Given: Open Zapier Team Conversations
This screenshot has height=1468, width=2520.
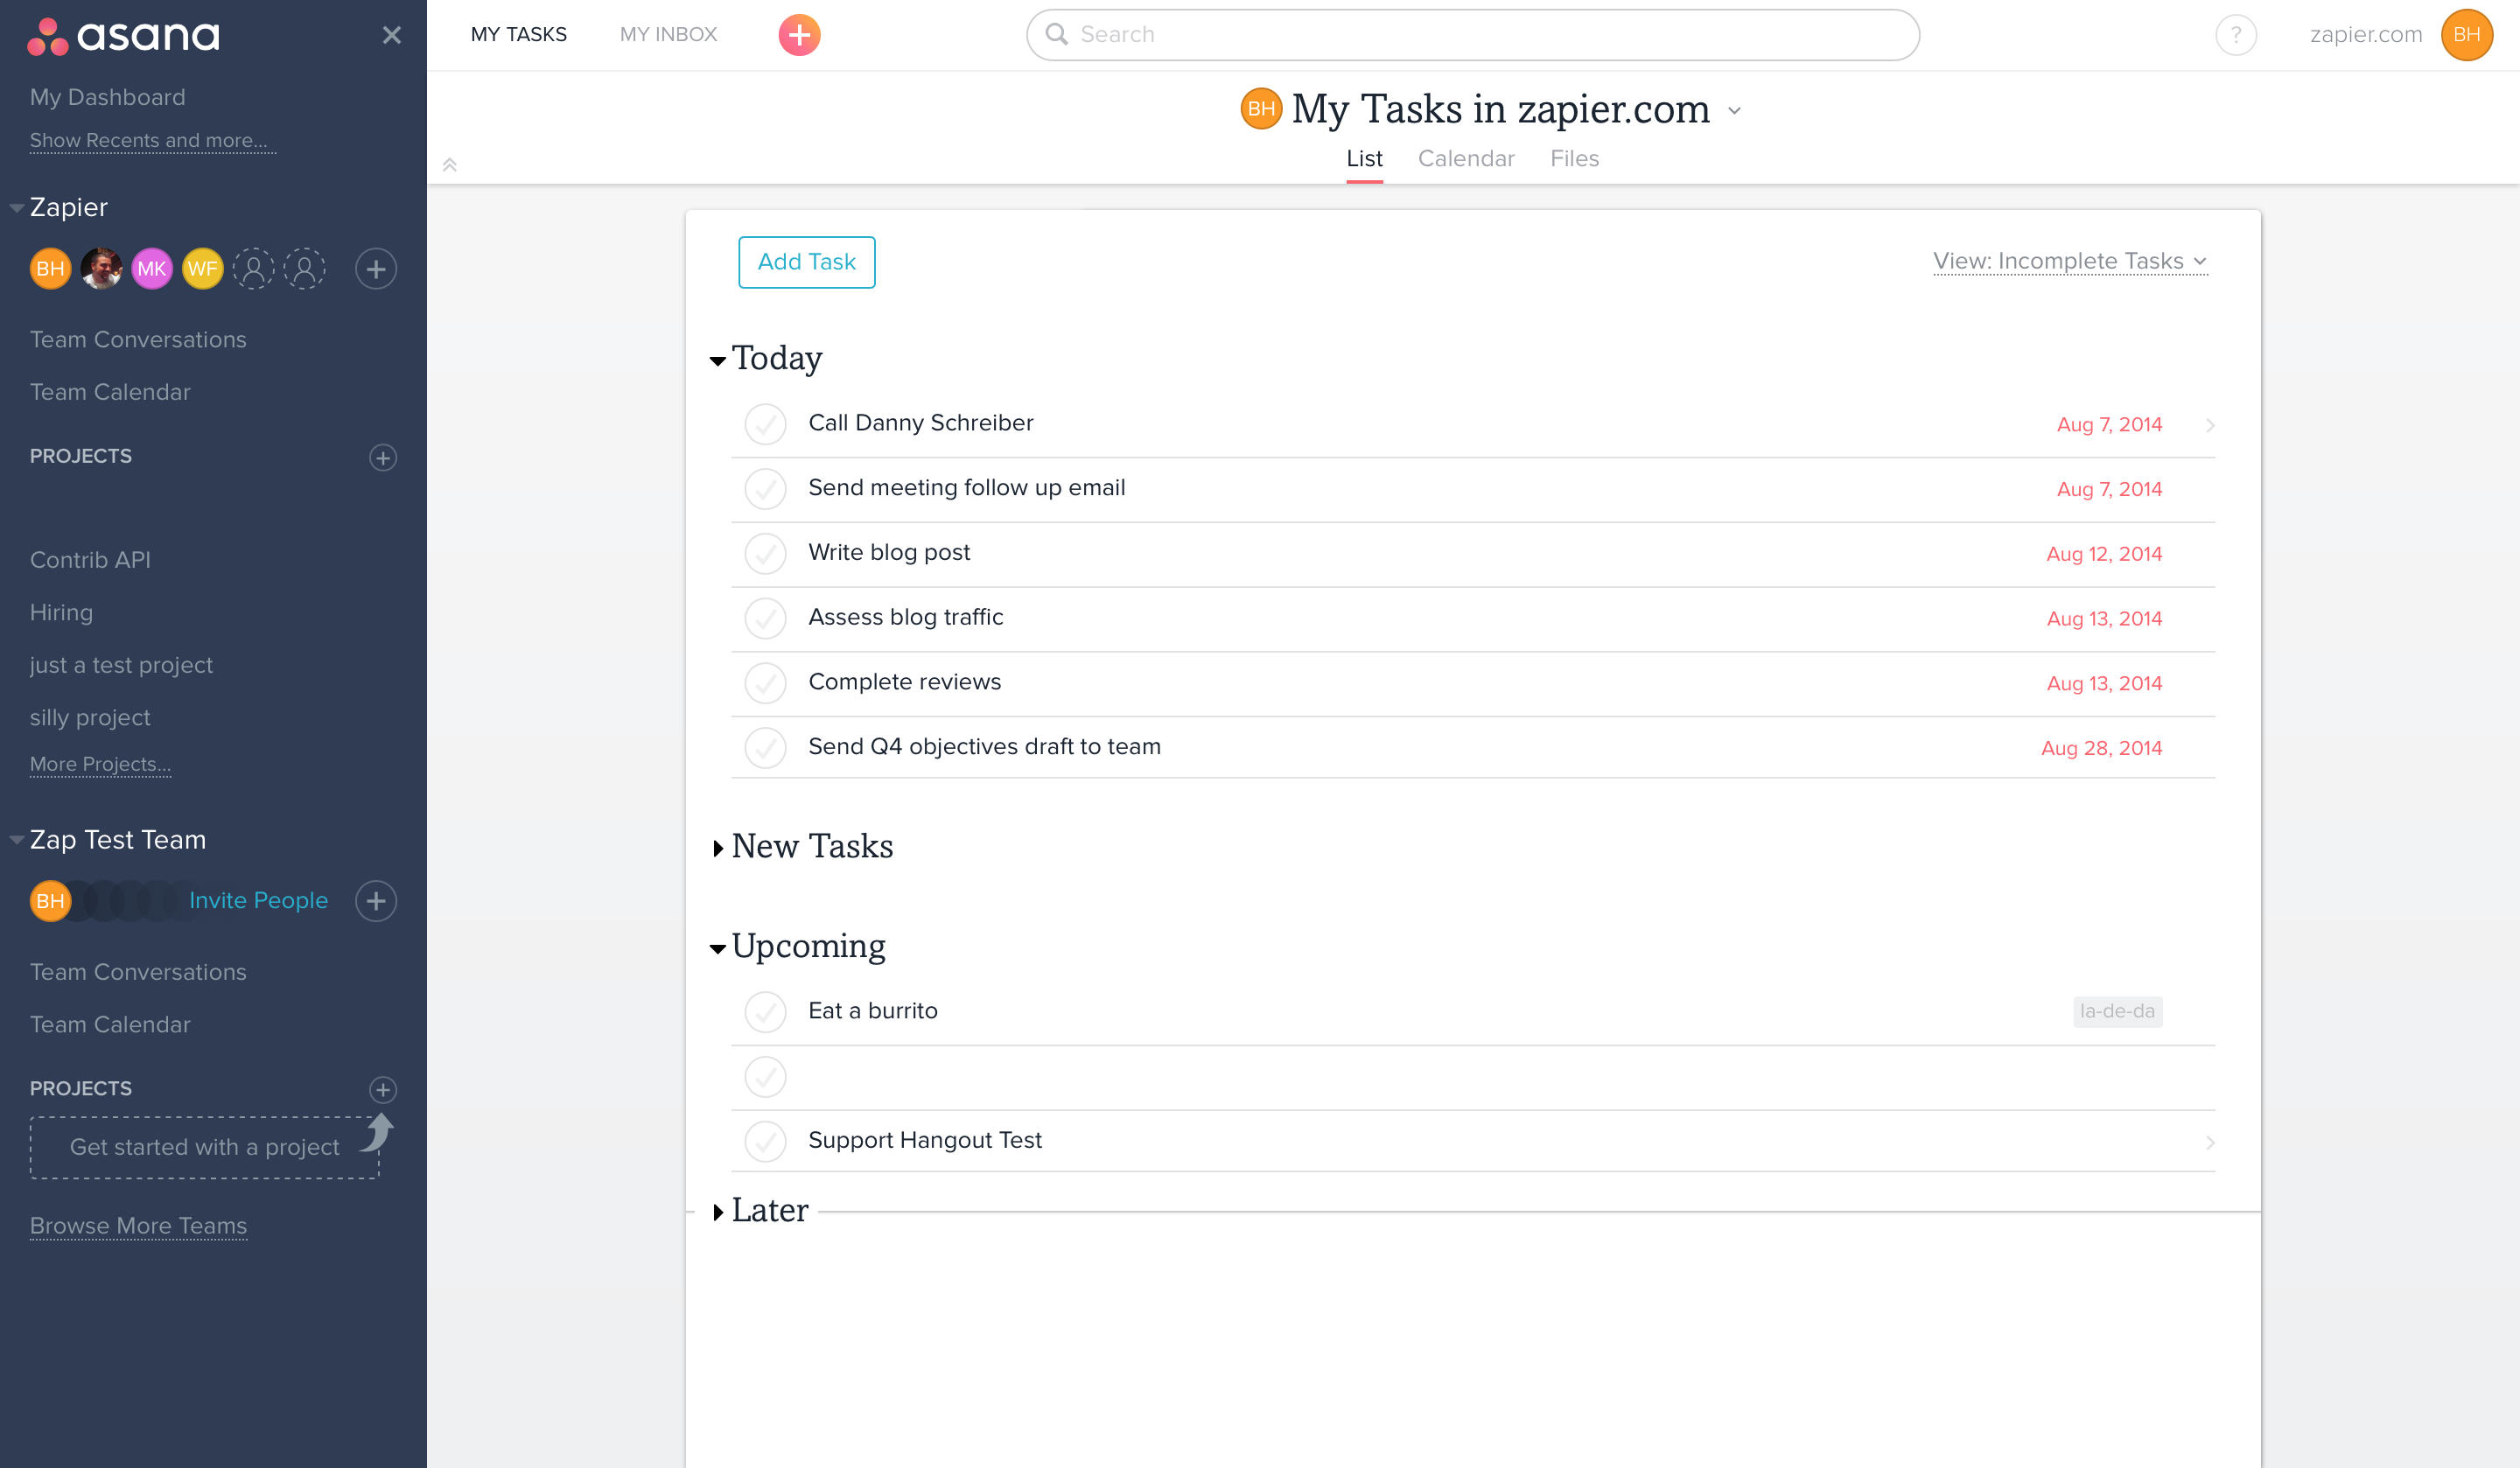Looking at the screenshot, I should coord(138,340).
